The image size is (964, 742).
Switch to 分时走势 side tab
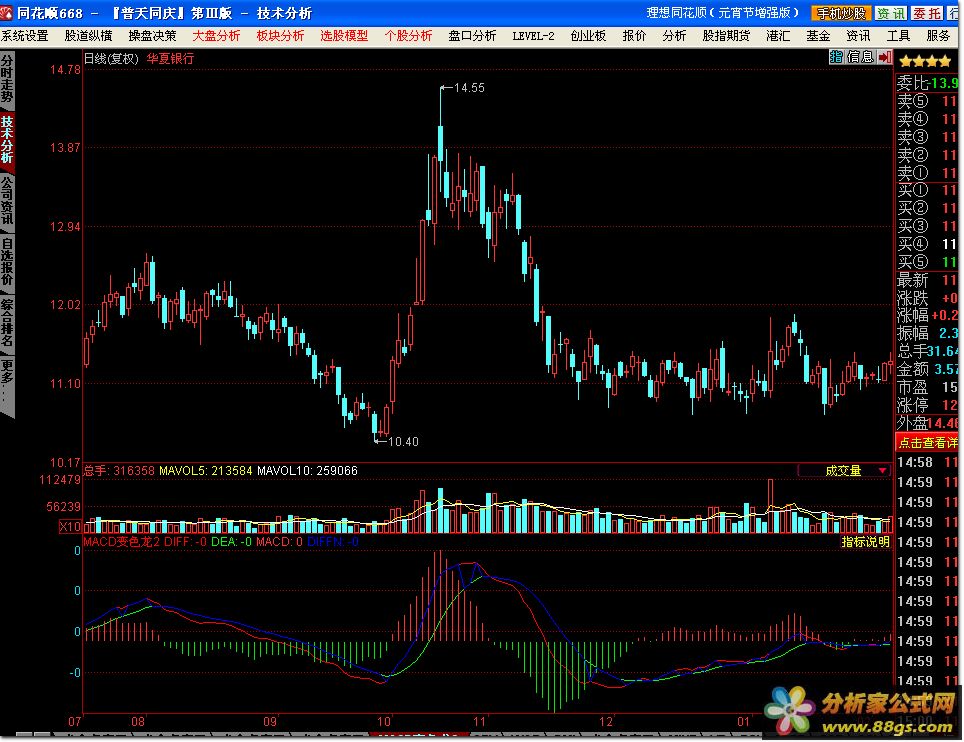(7, 79)
